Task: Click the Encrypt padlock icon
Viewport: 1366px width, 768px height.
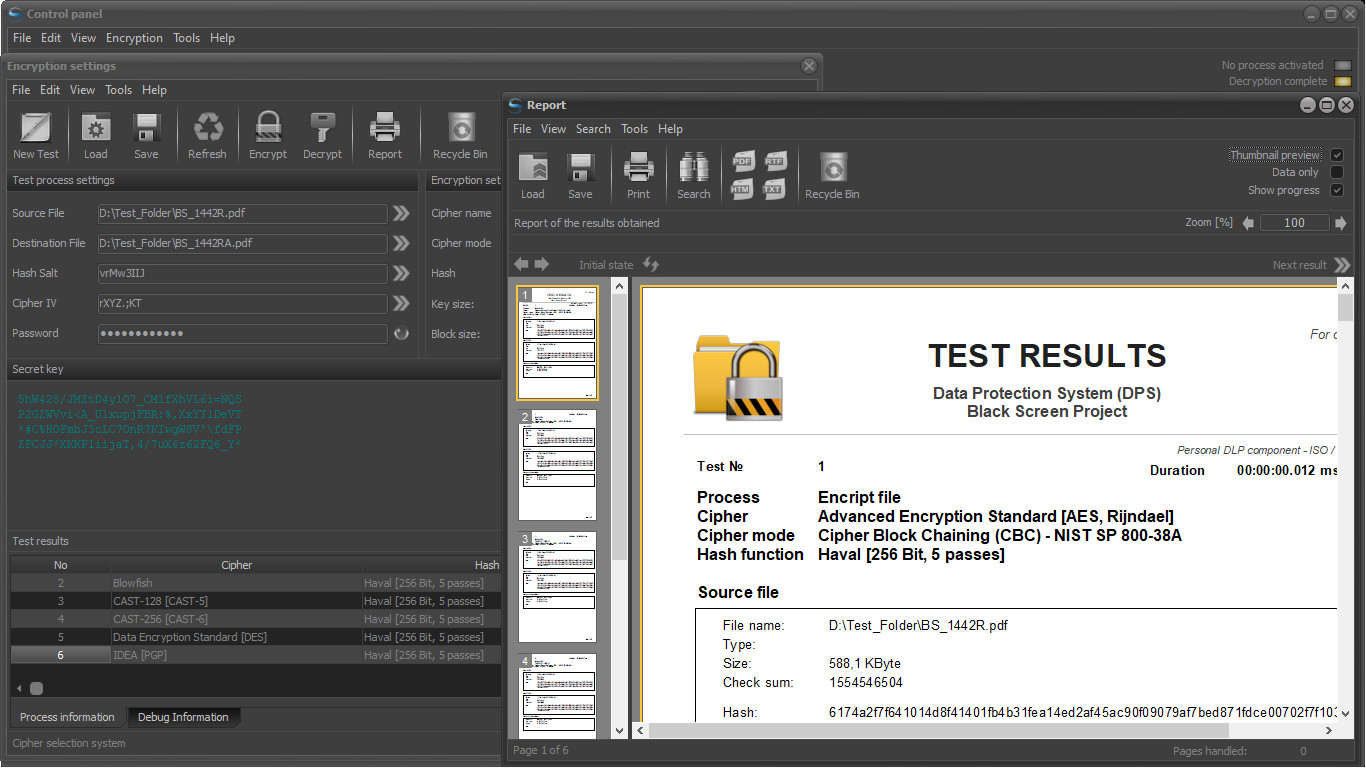Action: tap(267, 128)
